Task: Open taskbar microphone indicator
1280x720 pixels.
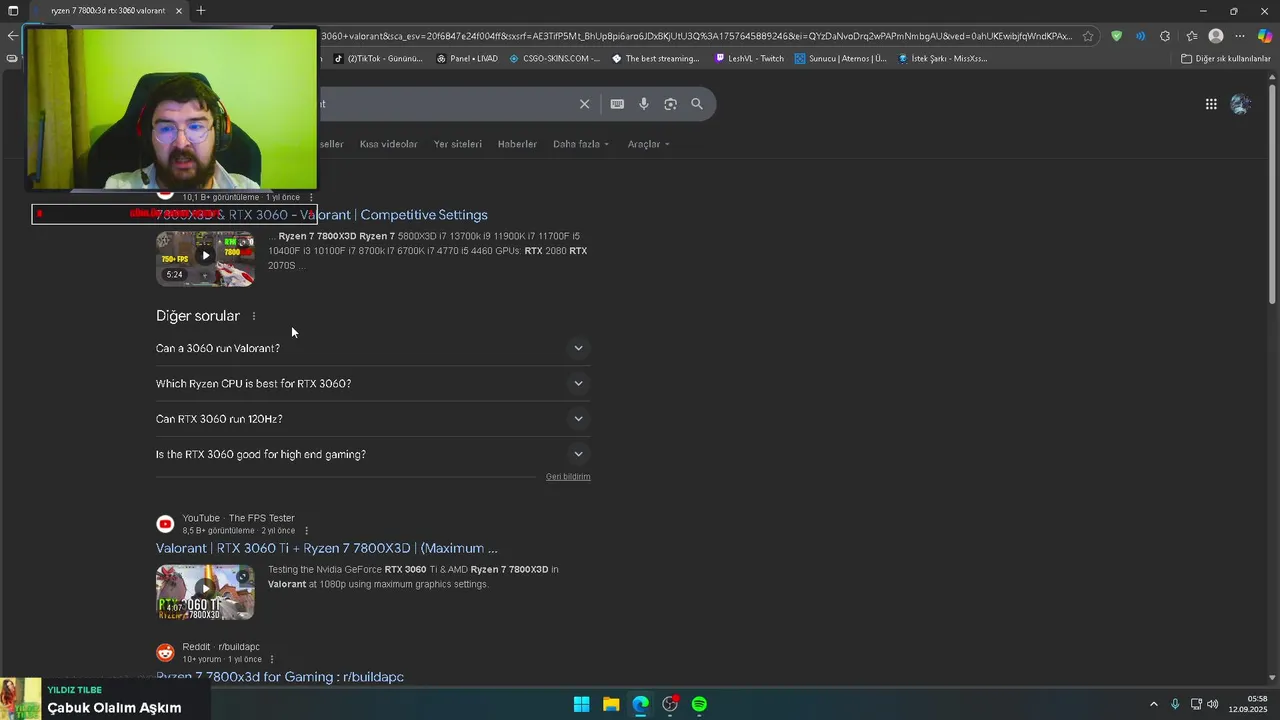Action: coord(1175,704)
